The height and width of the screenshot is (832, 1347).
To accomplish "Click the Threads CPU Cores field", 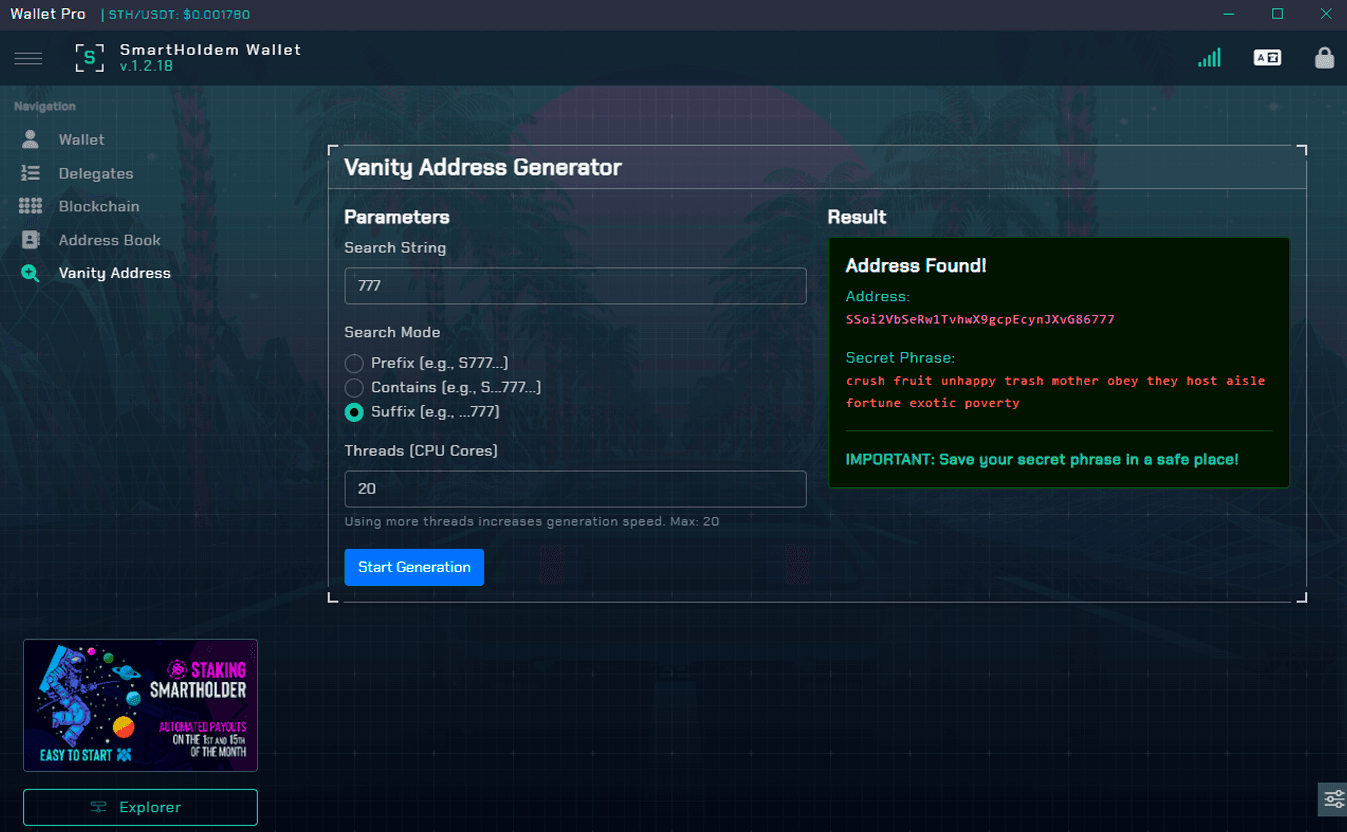I will [575, 489].
